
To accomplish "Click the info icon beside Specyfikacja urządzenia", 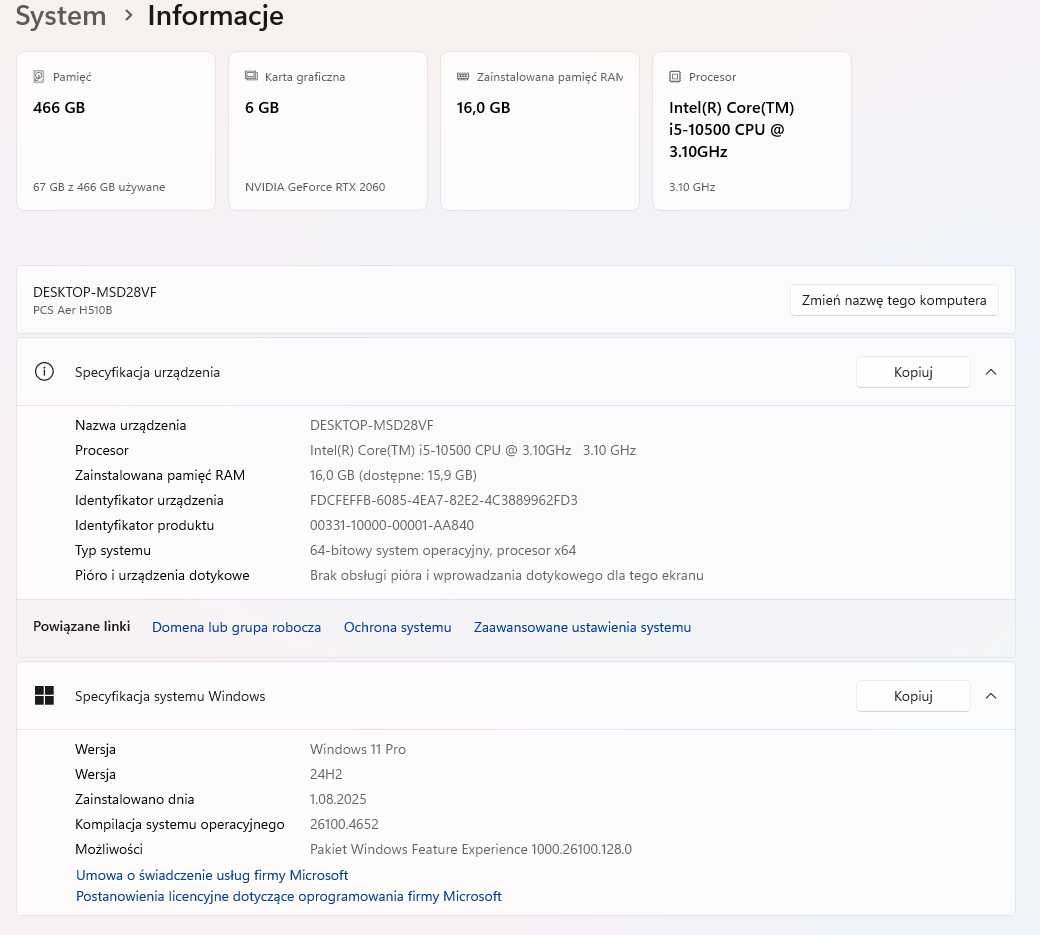I will [x=44, y=372].
